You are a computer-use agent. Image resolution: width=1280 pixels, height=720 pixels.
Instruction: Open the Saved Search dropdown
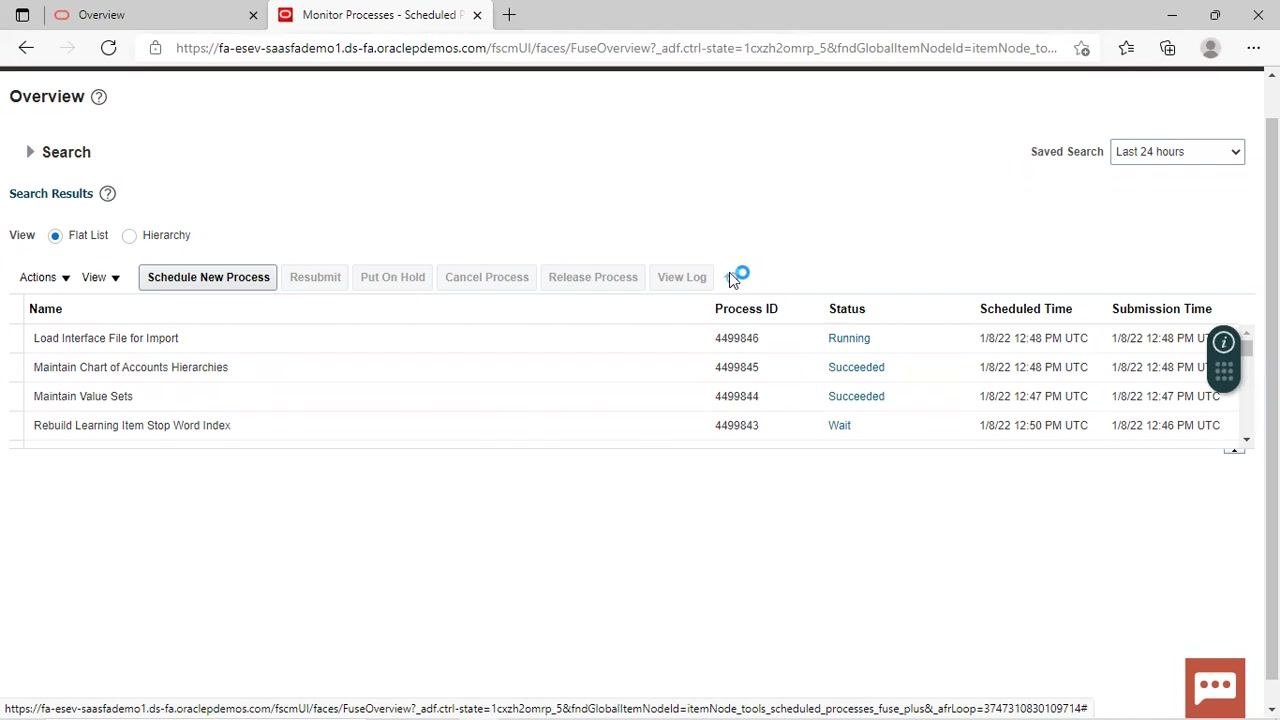[x=1177, y=152]
